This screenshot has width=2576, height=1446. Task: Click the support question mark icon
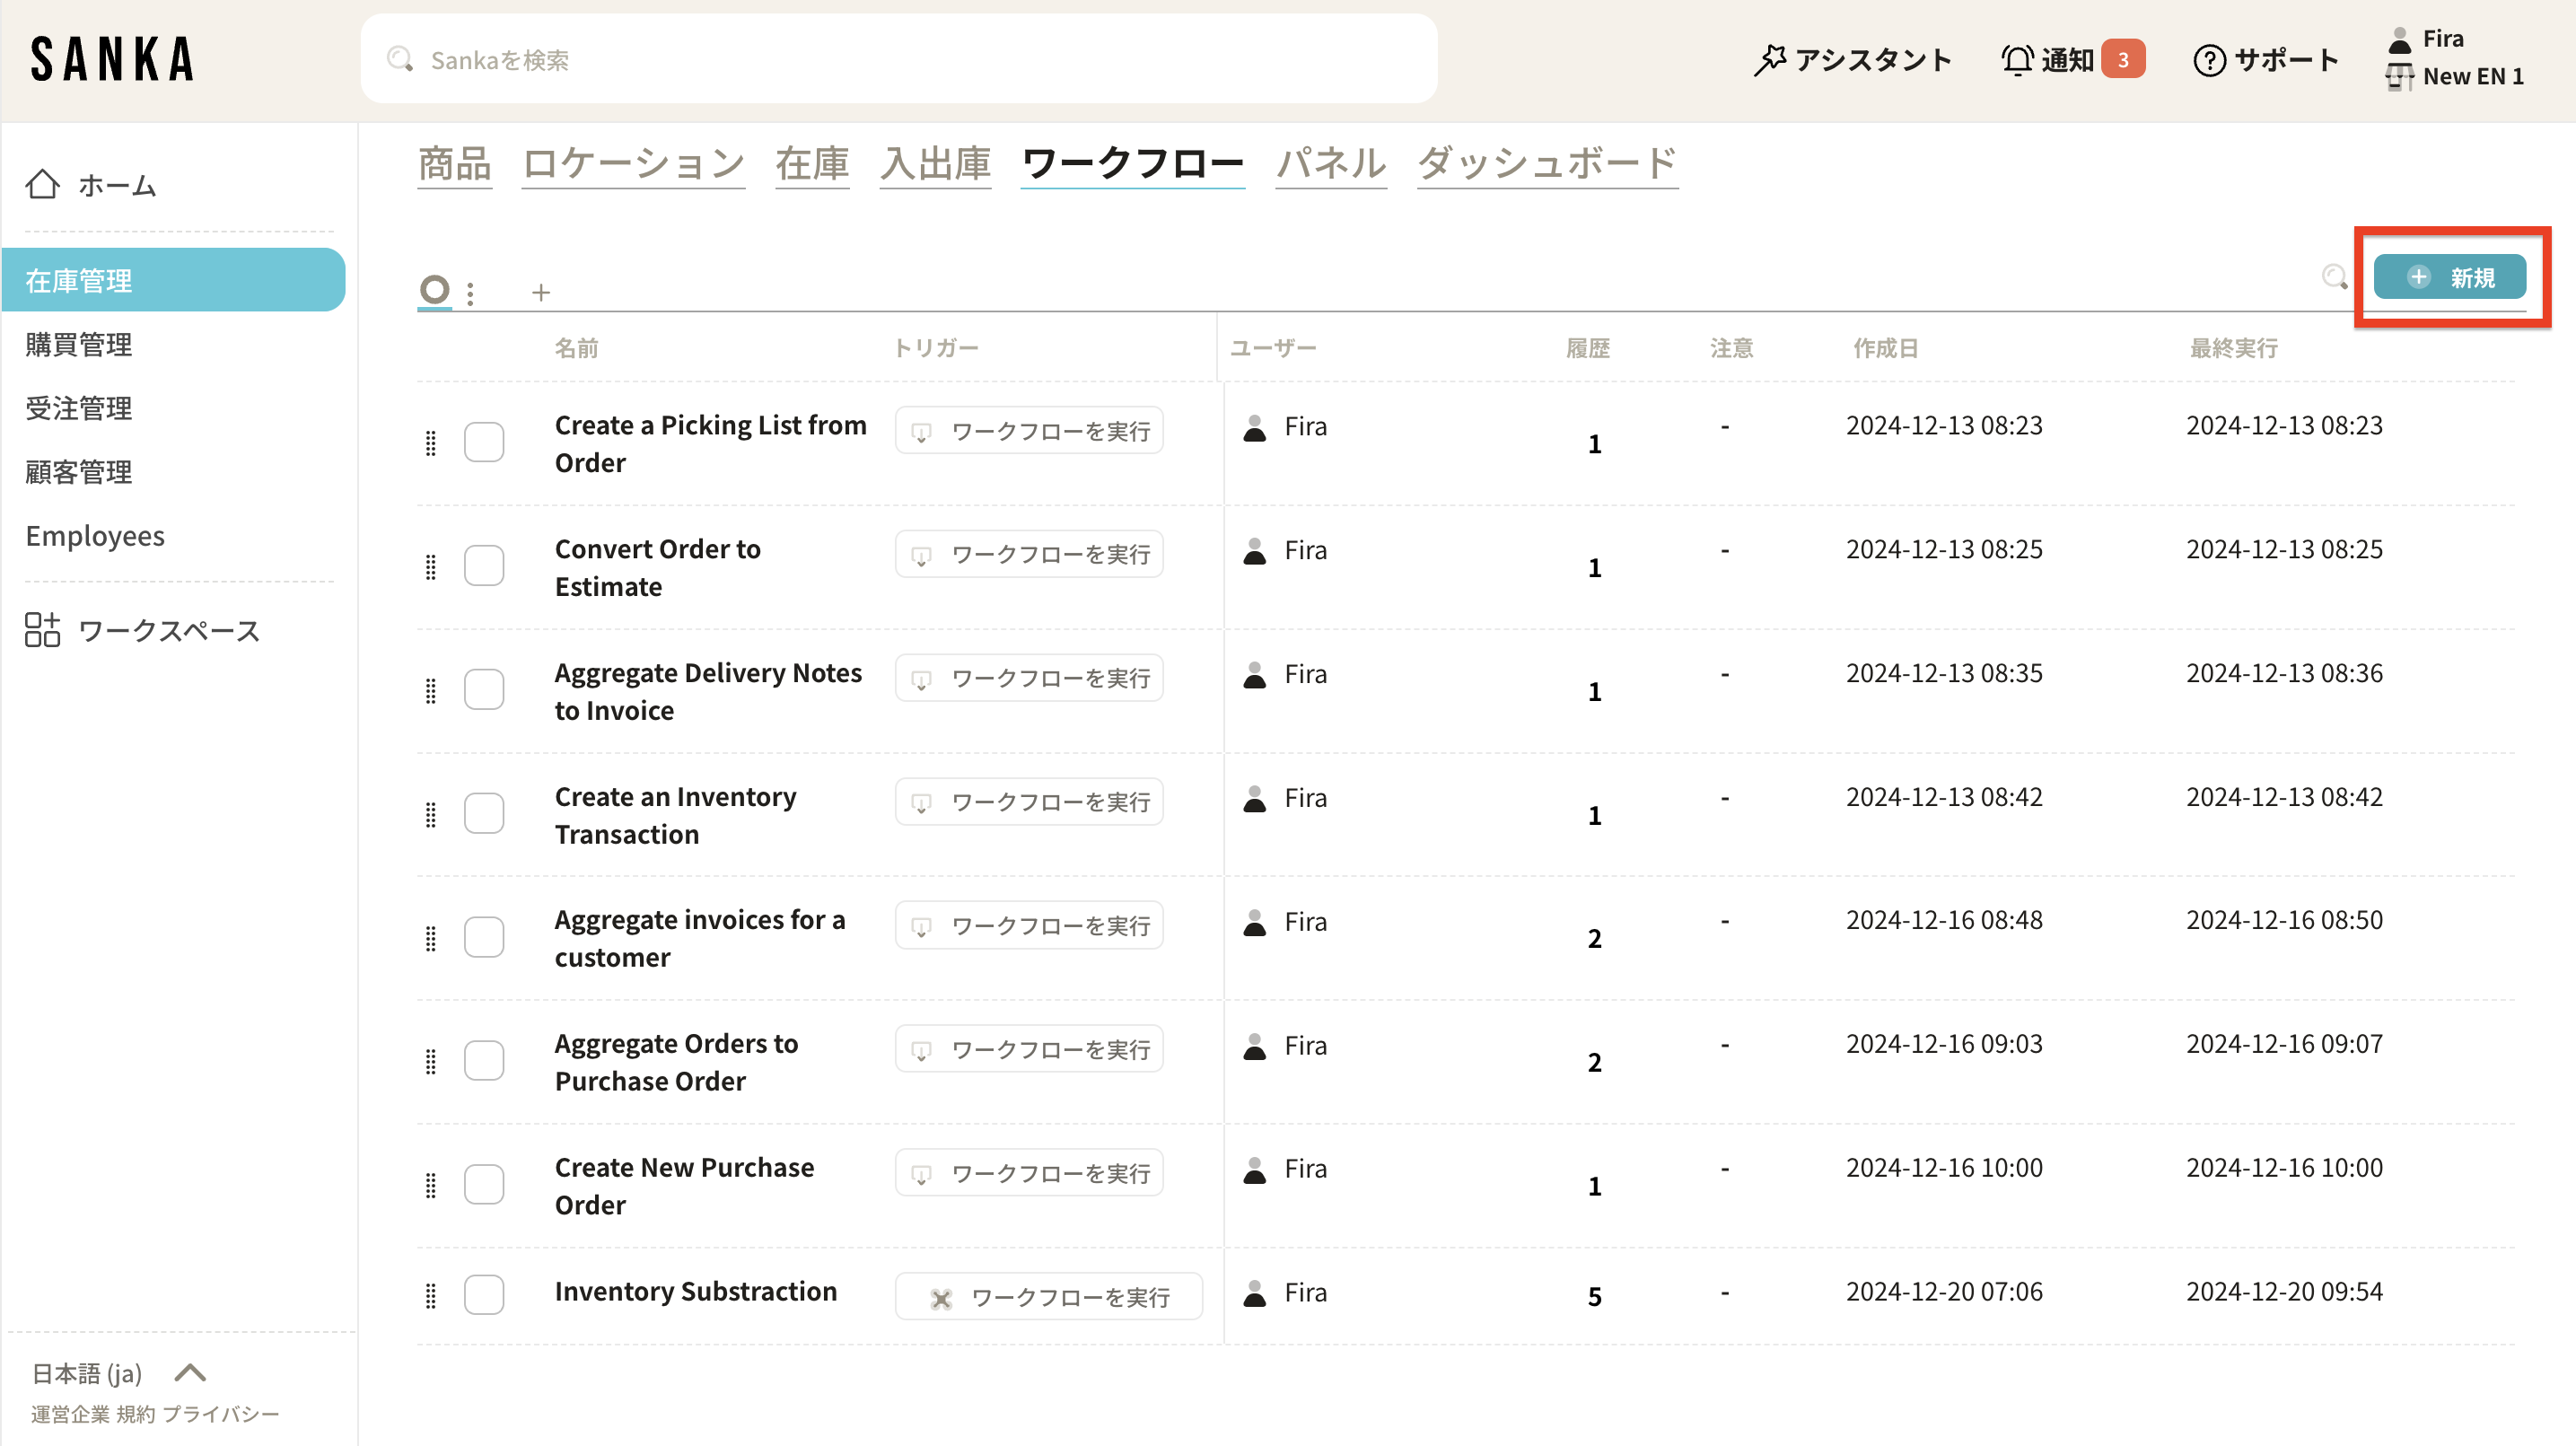pyautogui.click(x=2208, y=60)
